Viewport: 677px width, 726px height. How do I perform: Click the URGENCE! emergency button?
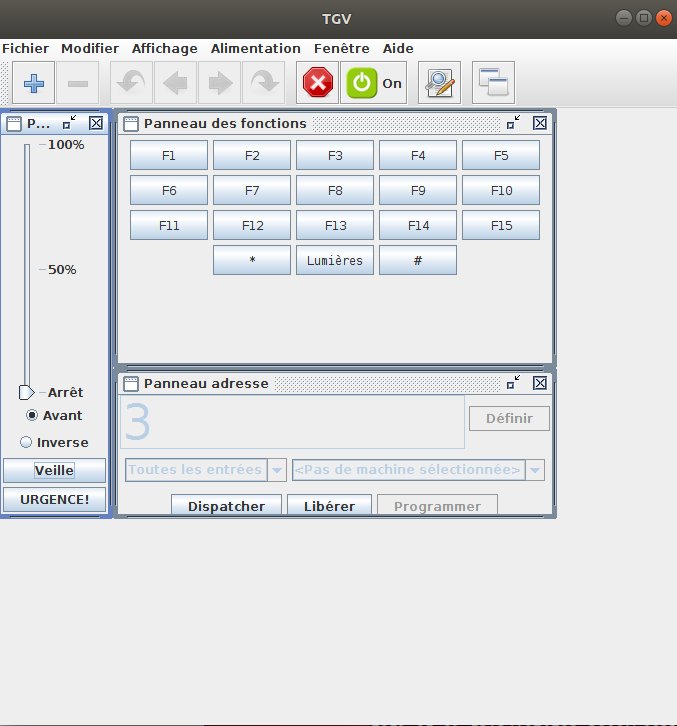pyautogui.click(x=55, y=500)
